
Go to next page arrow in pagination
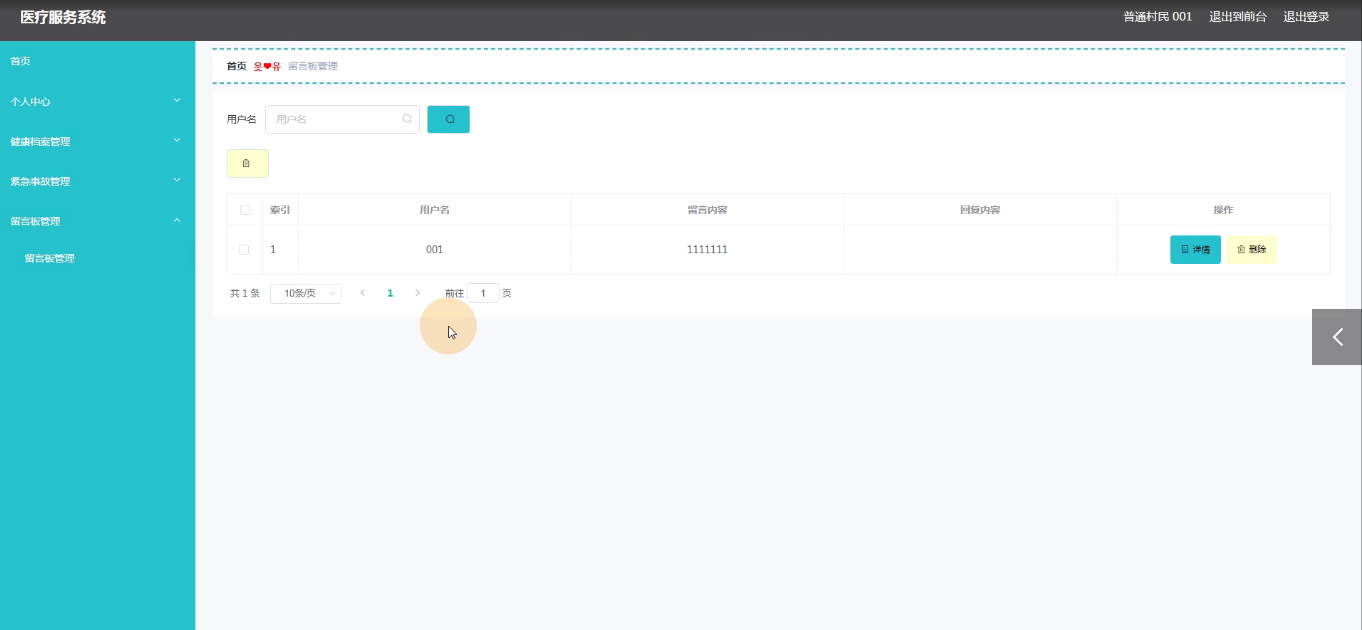[417, 293]
